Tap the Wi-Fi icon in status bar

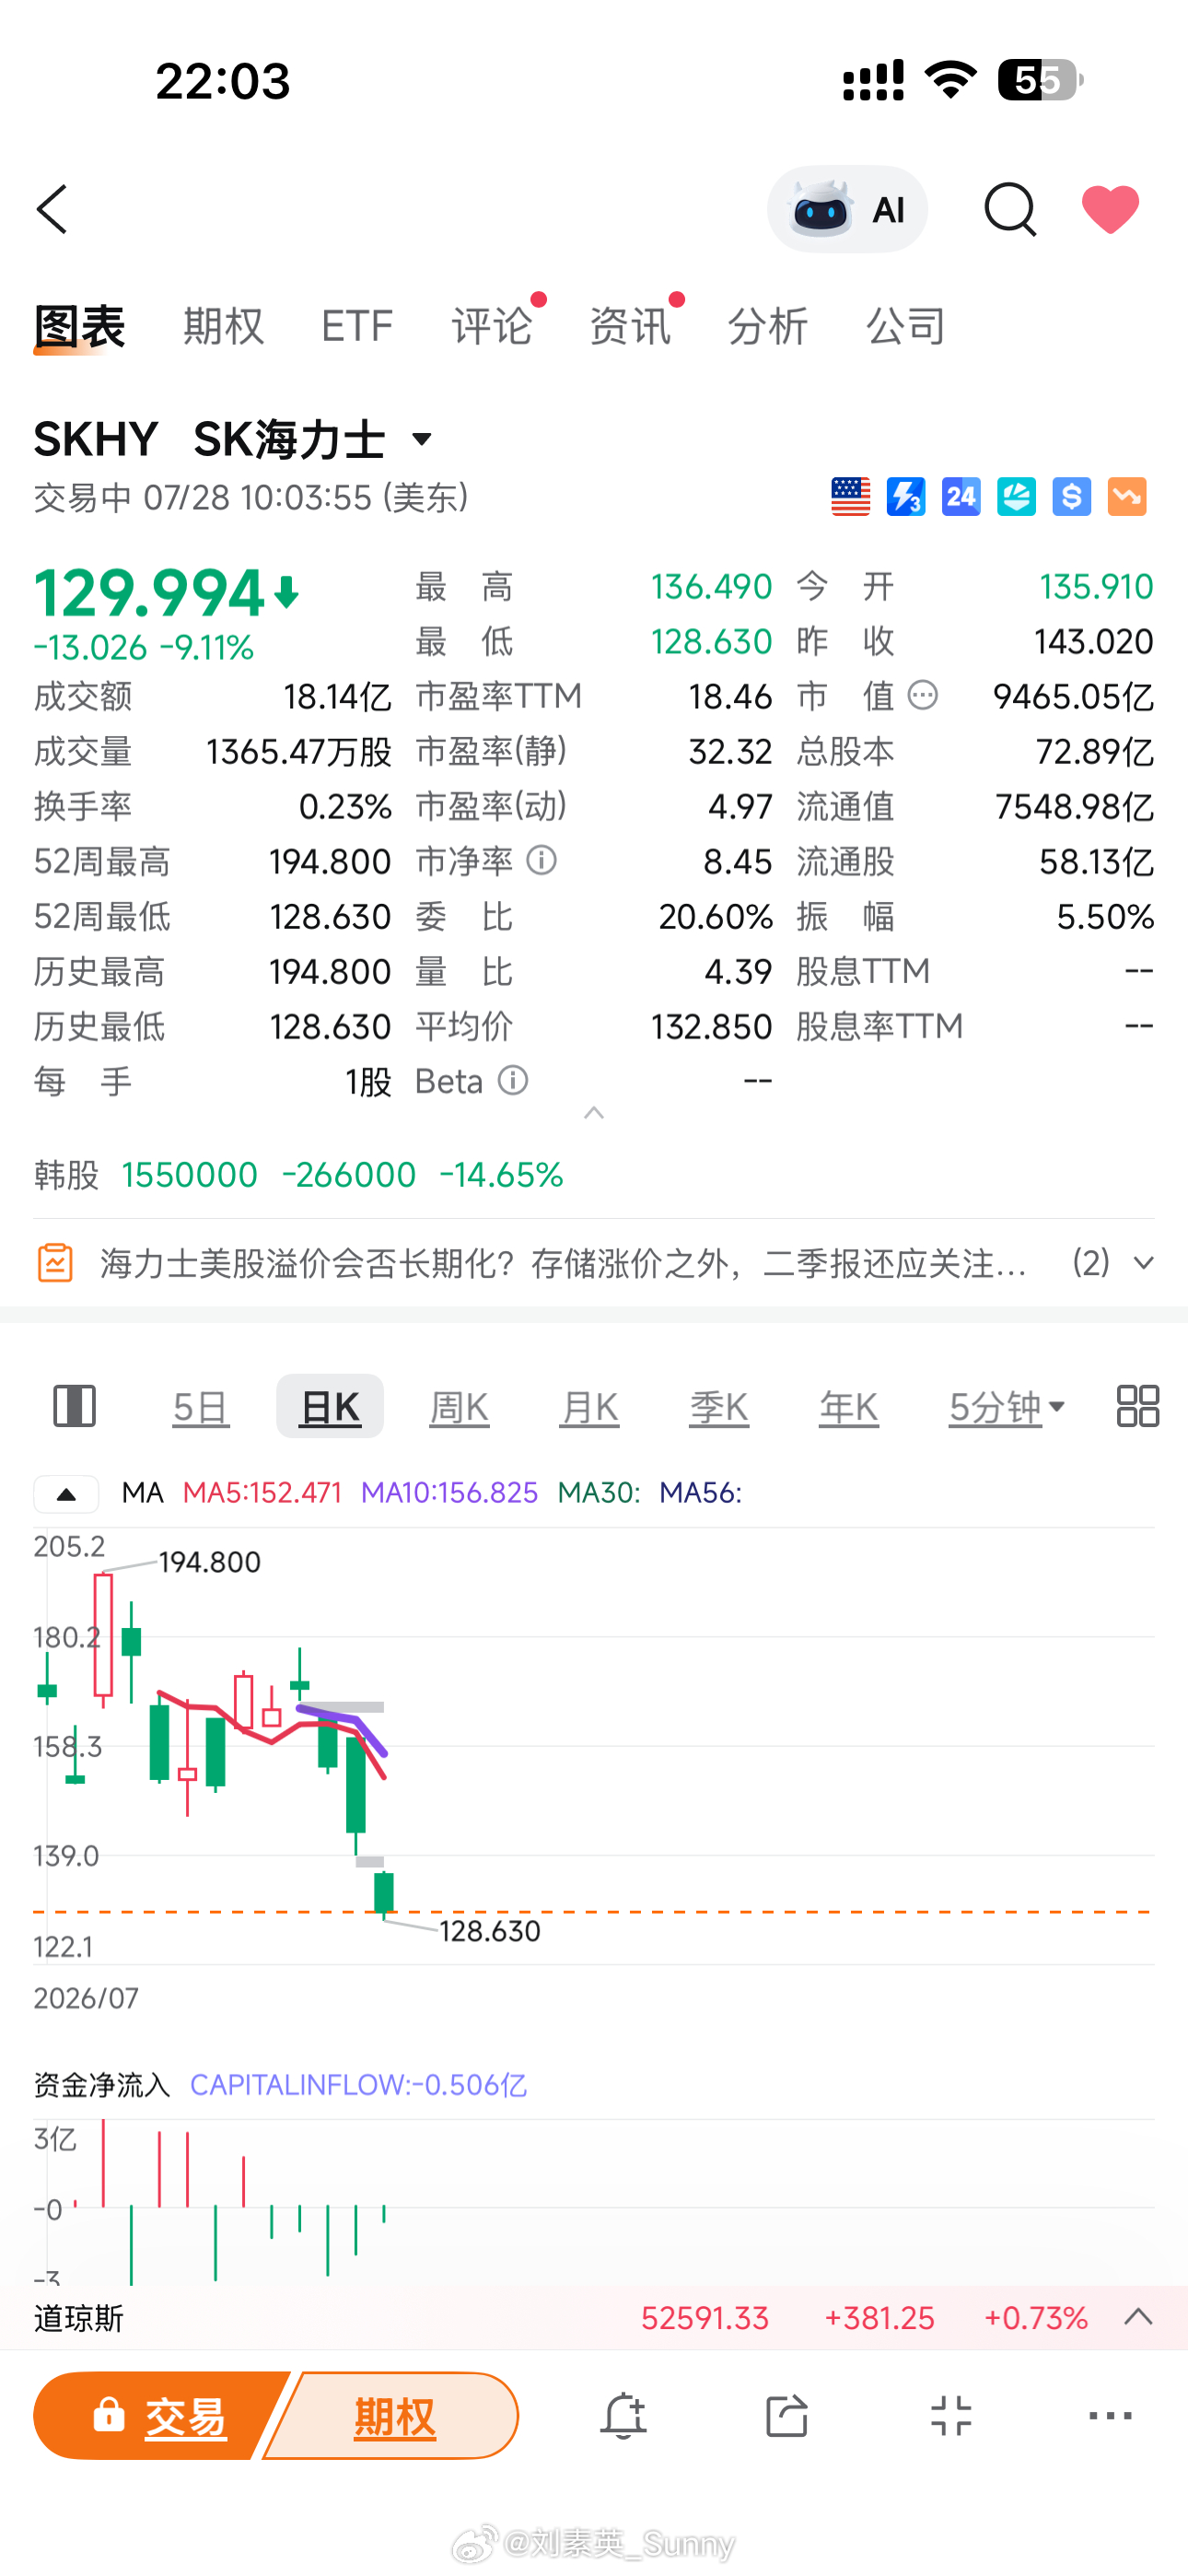[951, 80]
